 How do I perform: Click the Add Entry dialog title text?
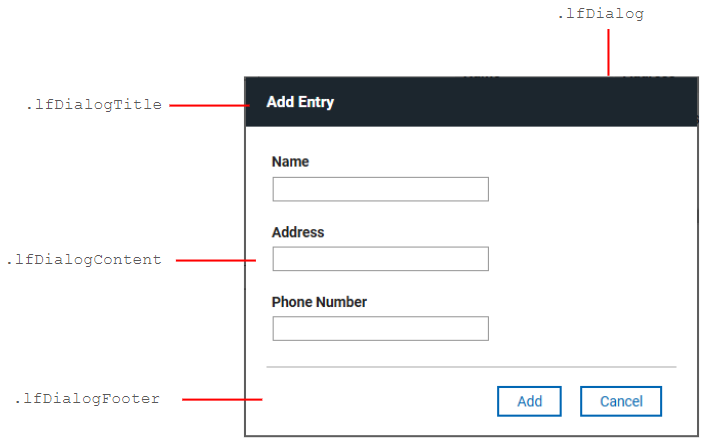[300, 102]
